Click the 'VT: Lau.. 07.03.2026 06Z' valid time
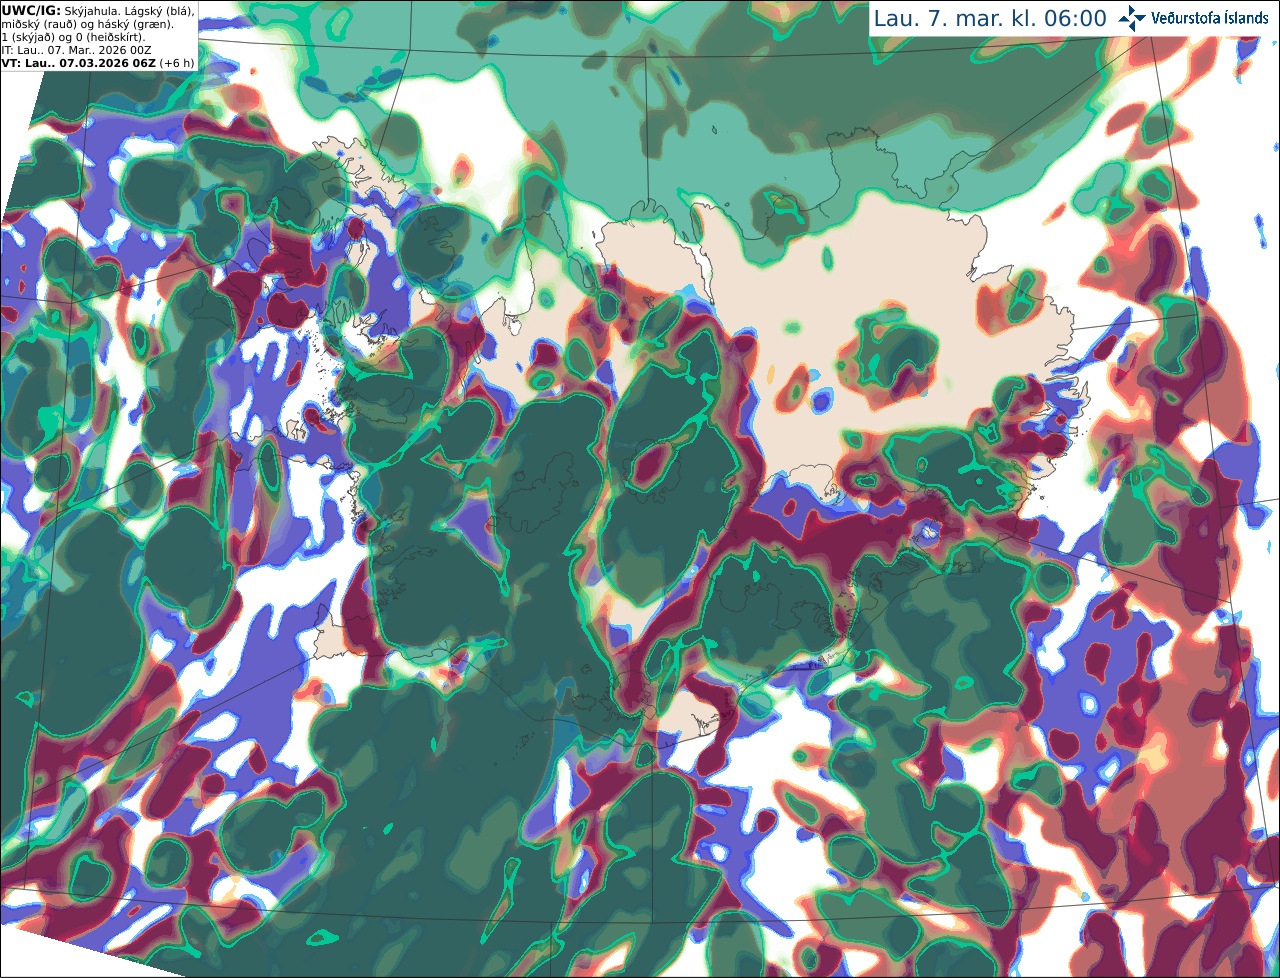Viewport: 1280px width, 978px height. [78, 63]
